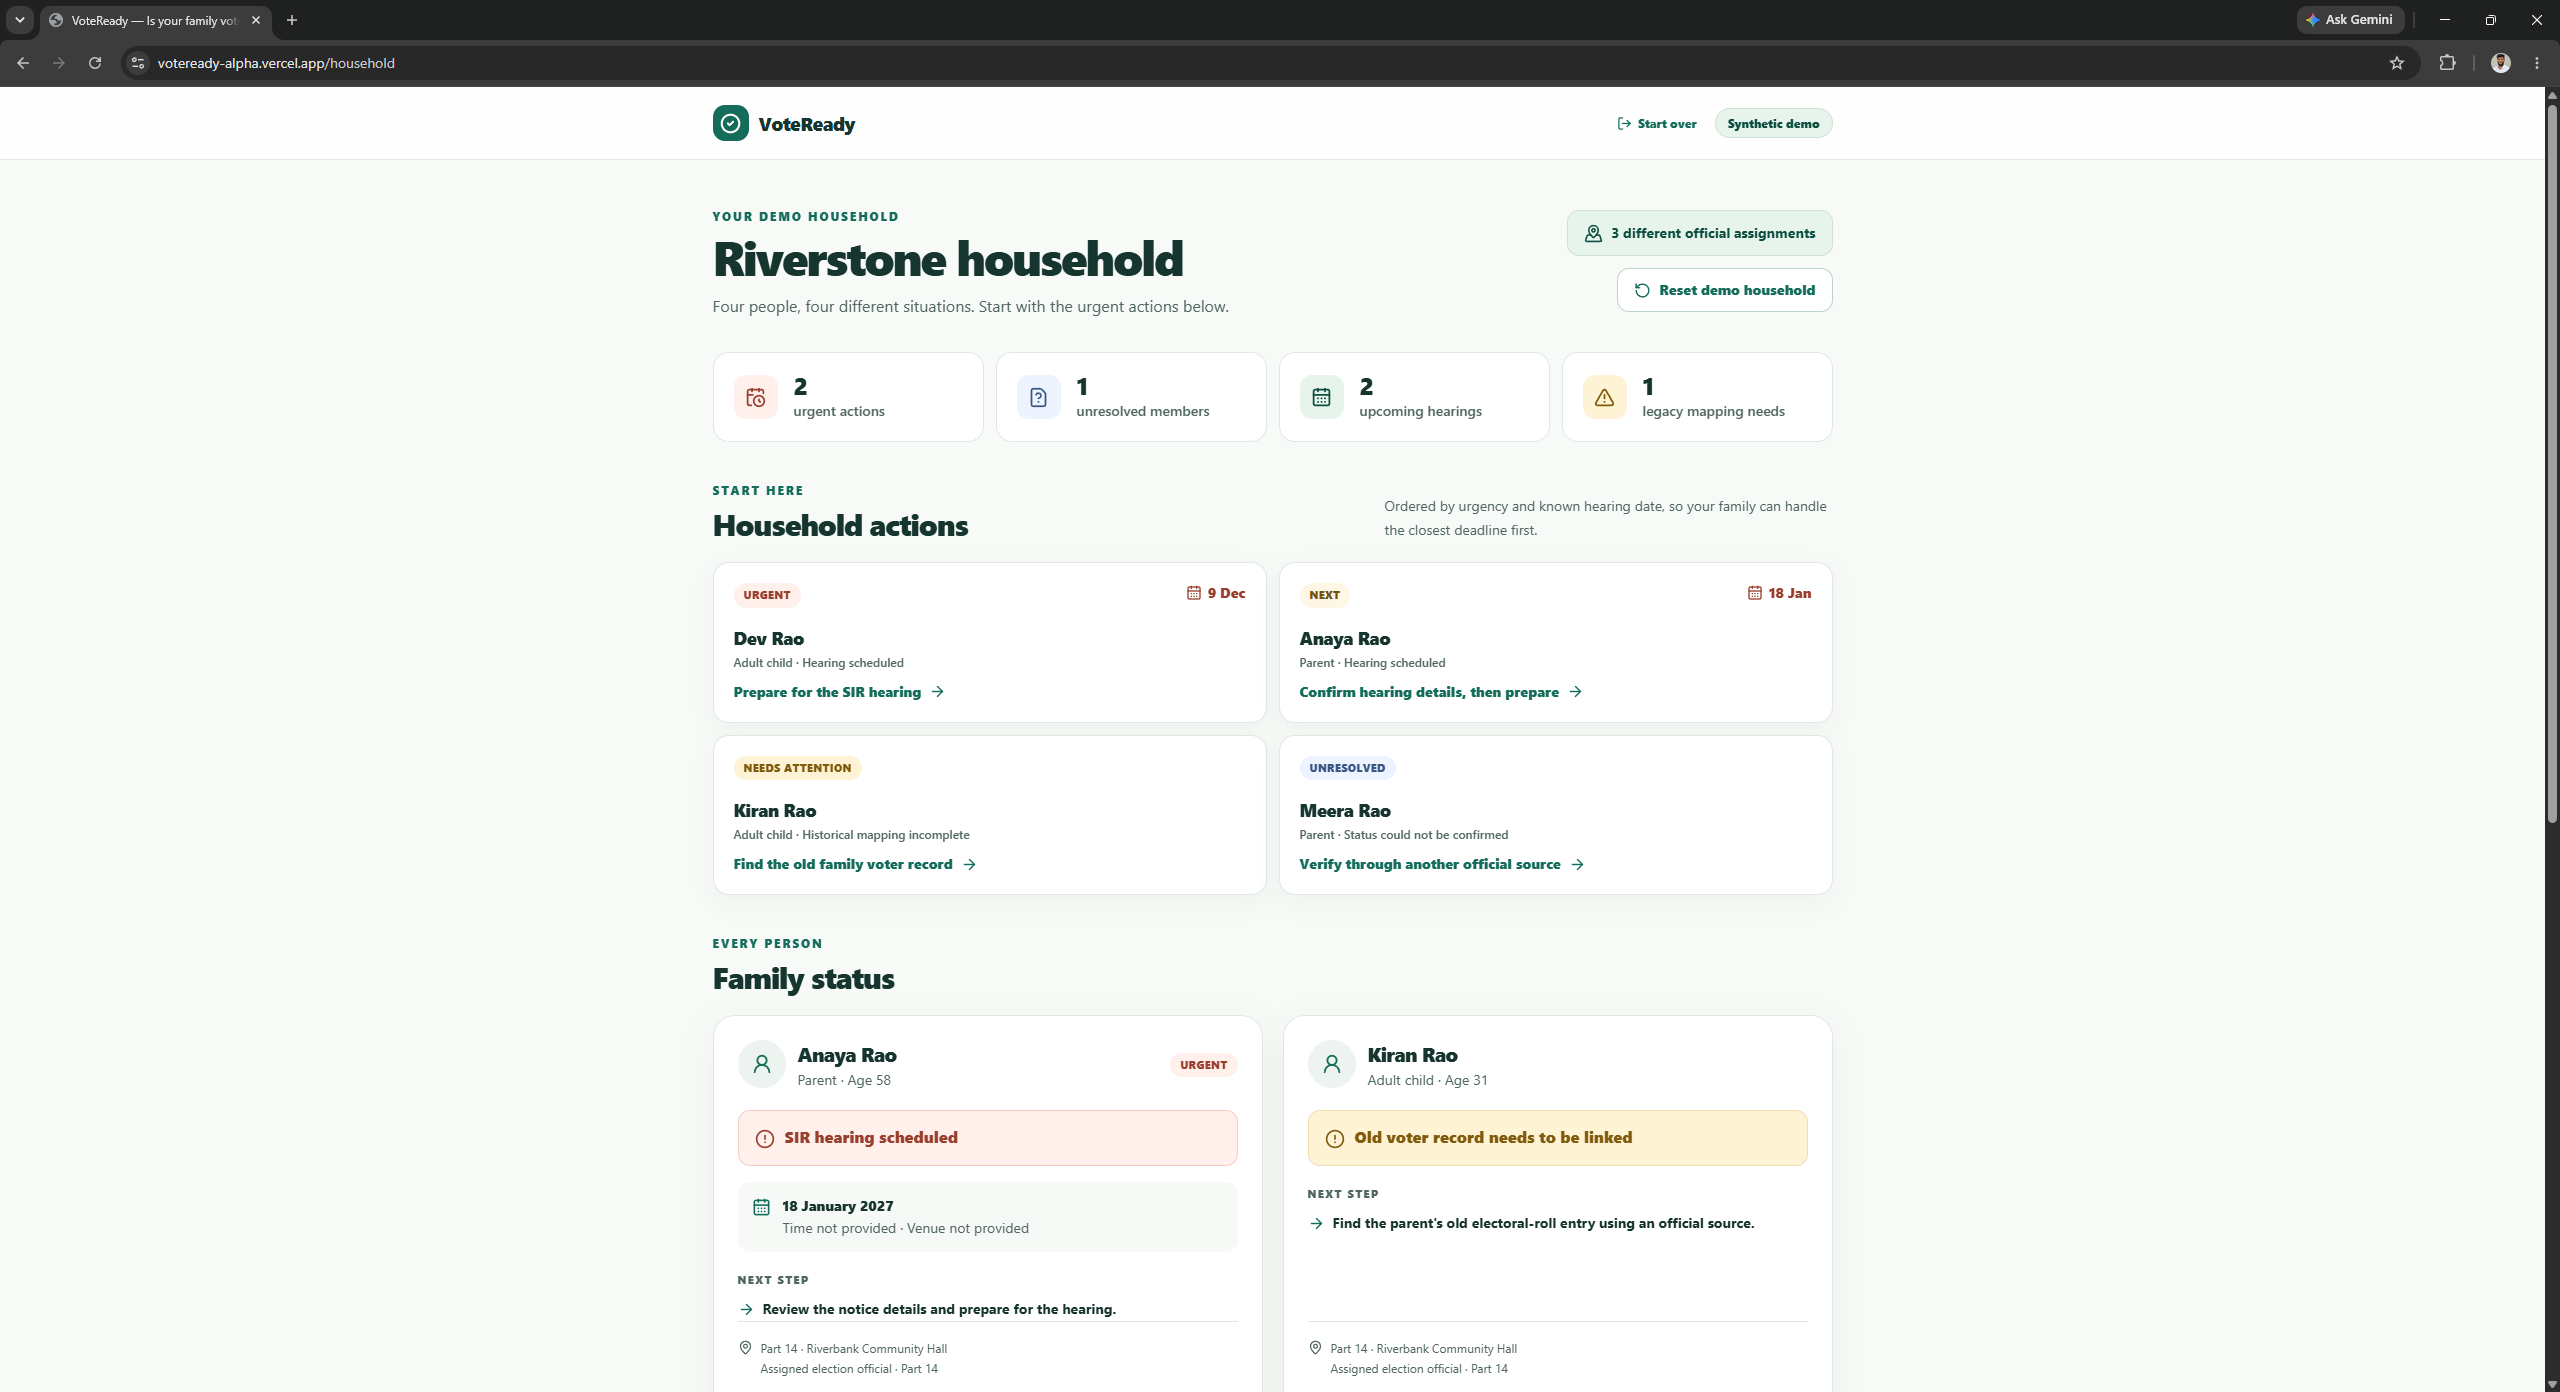Click the location pin icon in Kiran Rao's card

[1315, 1348]
